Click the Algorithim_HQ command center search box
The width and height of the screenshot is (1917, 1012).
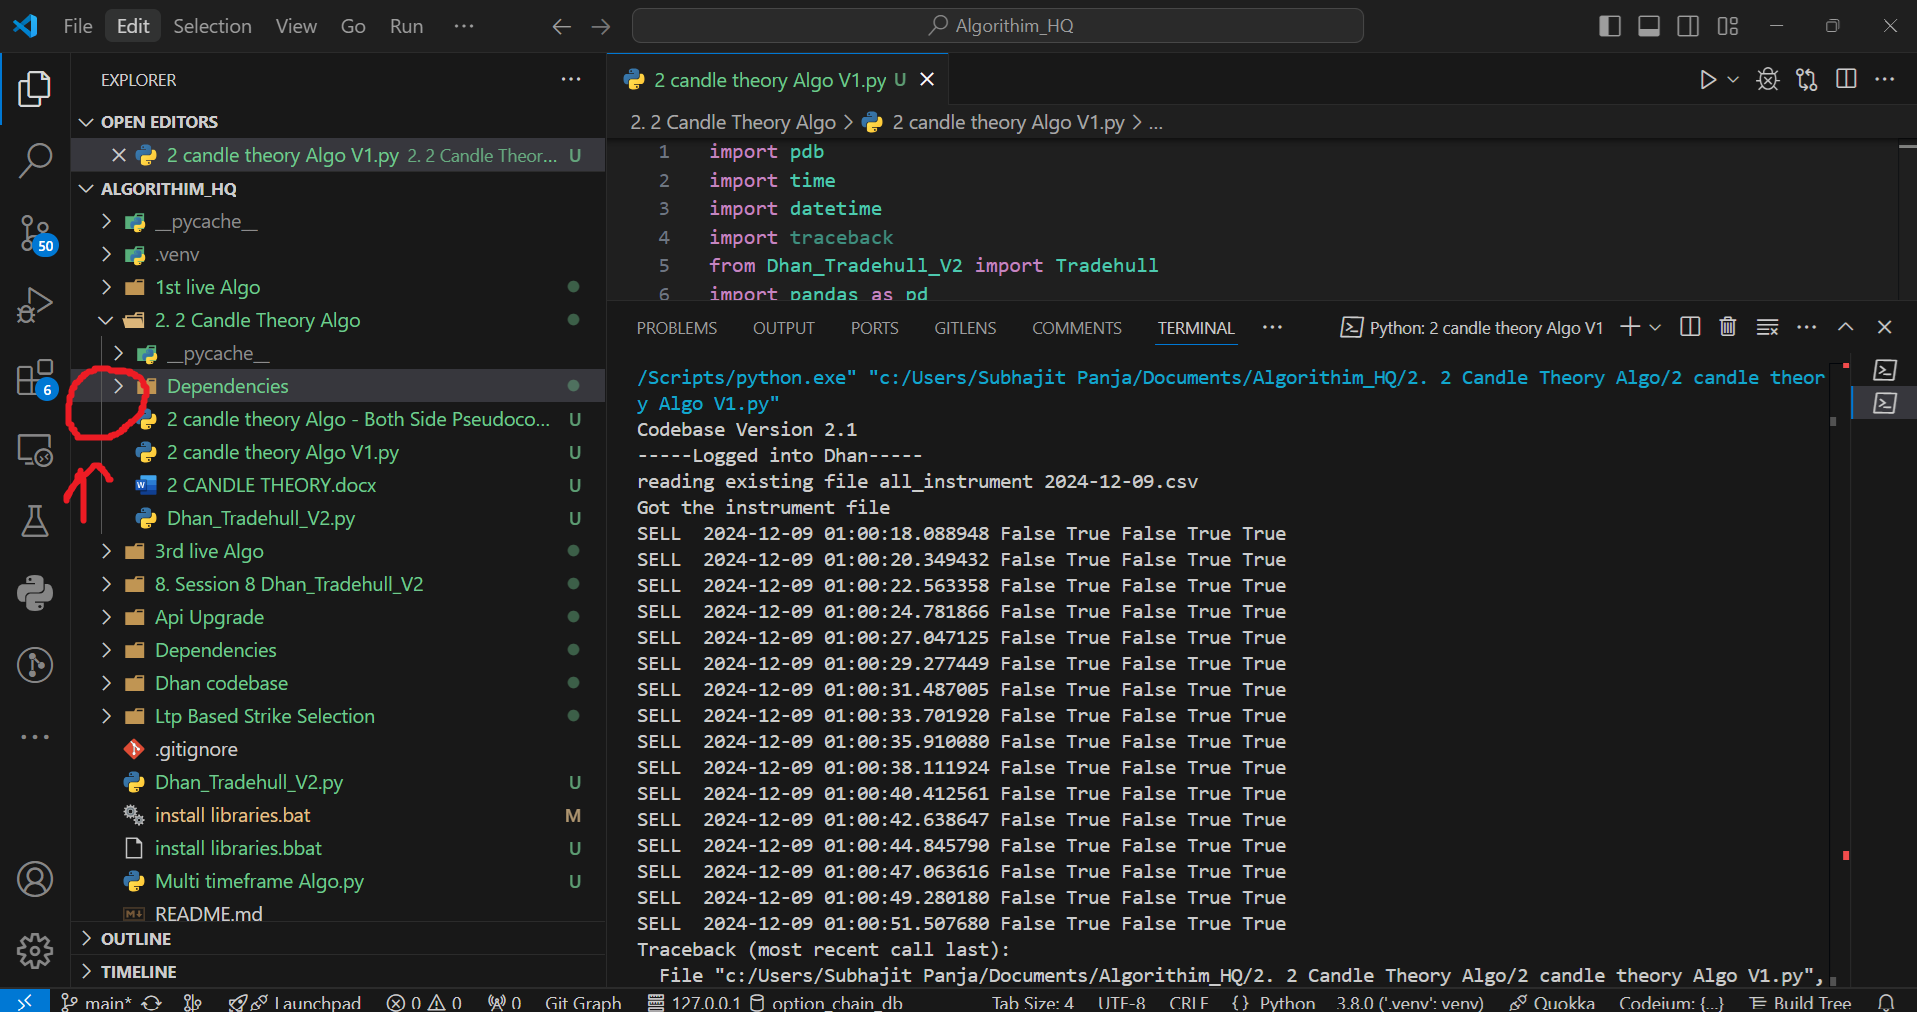click(997, 26)
